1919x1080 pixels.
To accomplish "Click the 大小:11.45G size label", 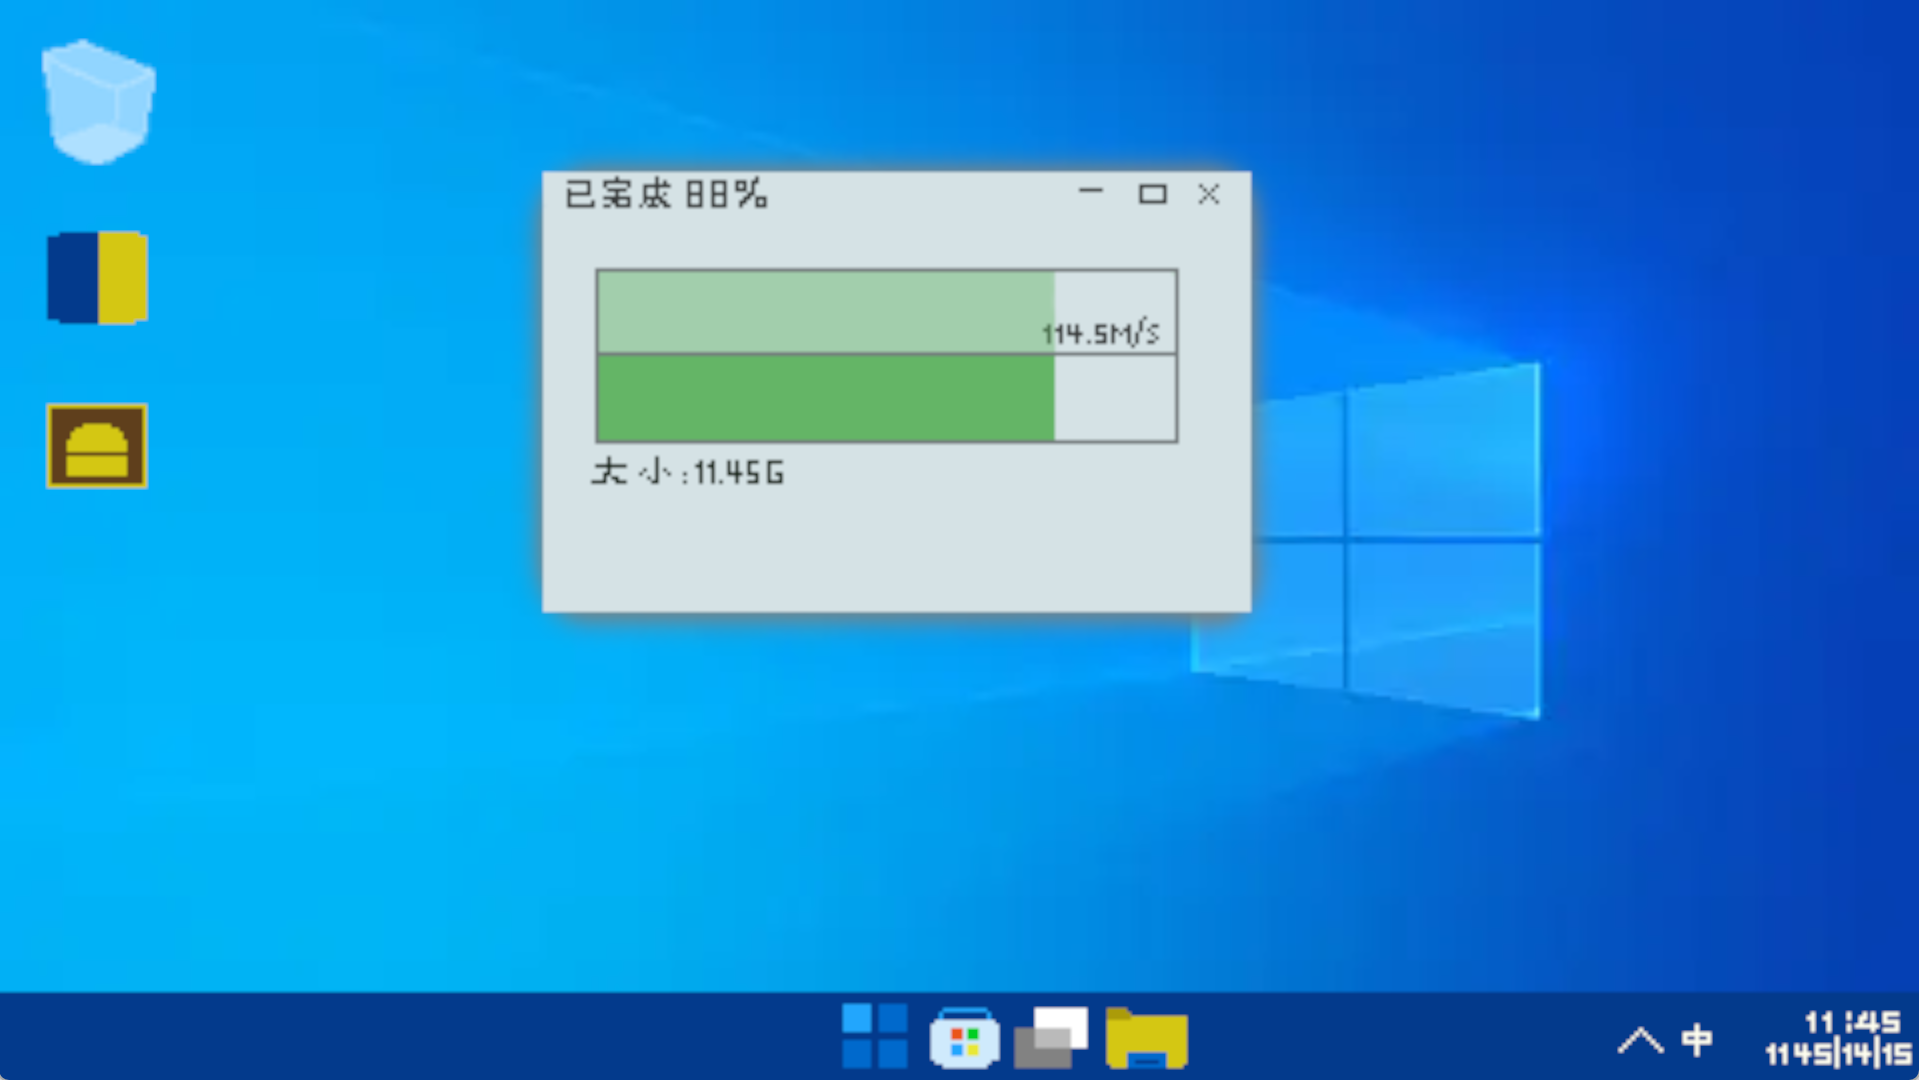I will pyautogui.click(x=688, y=473).
